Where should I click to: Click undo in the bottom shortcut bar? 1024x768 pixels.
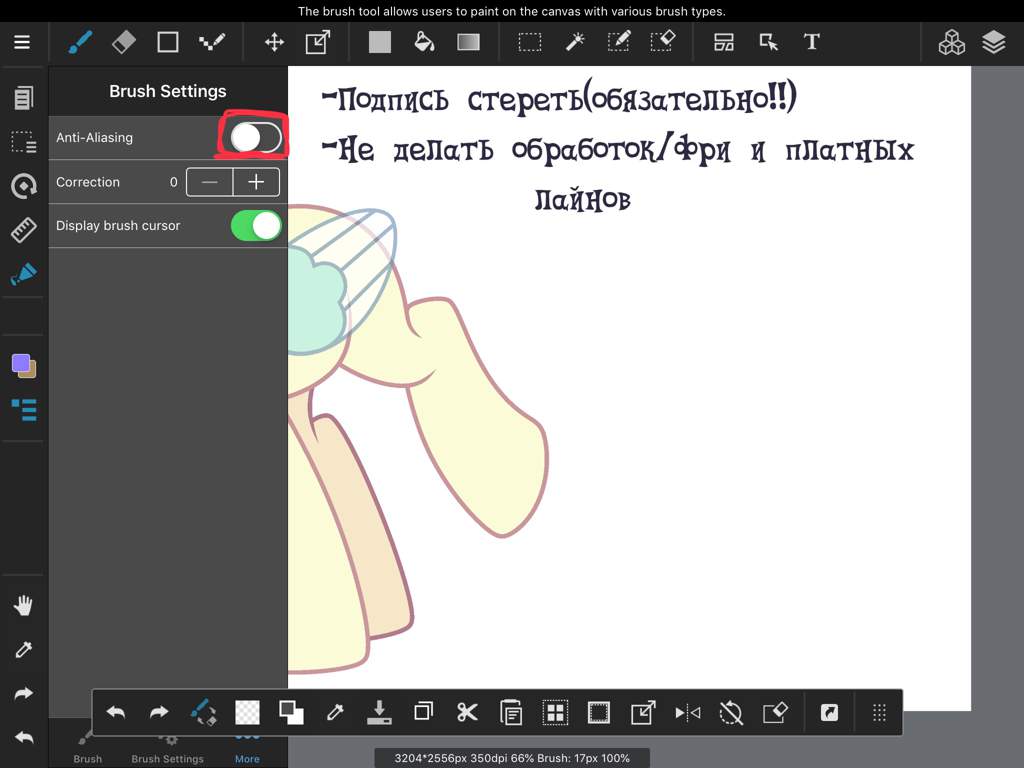pyautogui.click(x=116, y=712)
